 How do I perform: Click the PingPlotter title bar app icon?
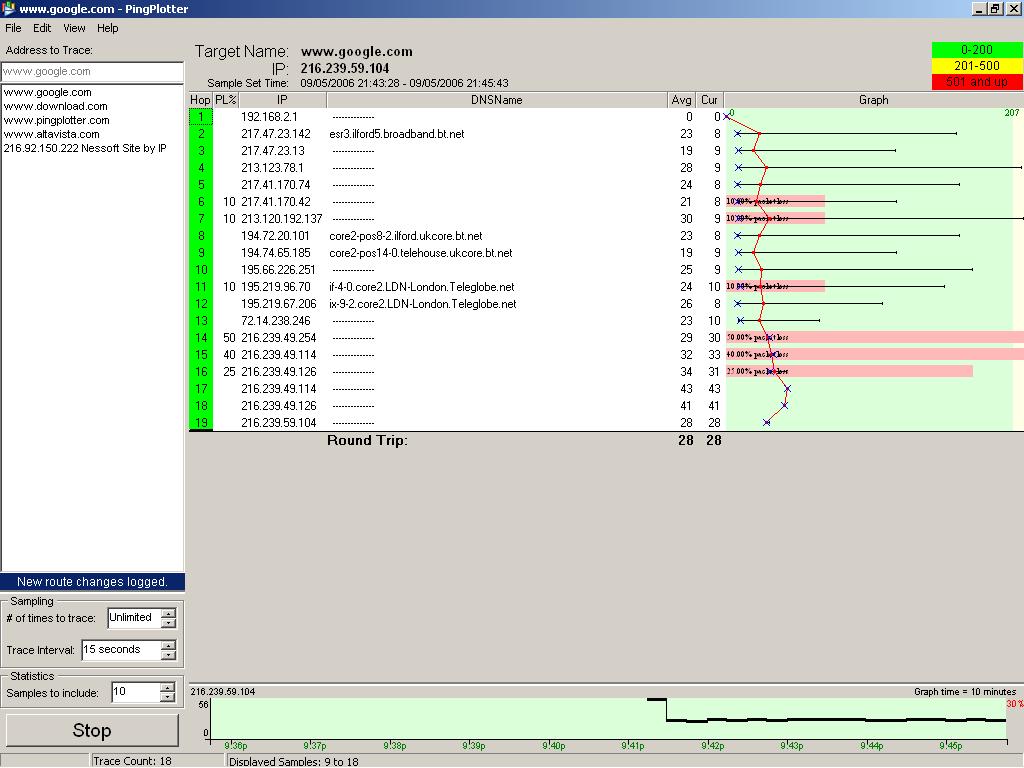coord(8,8)
